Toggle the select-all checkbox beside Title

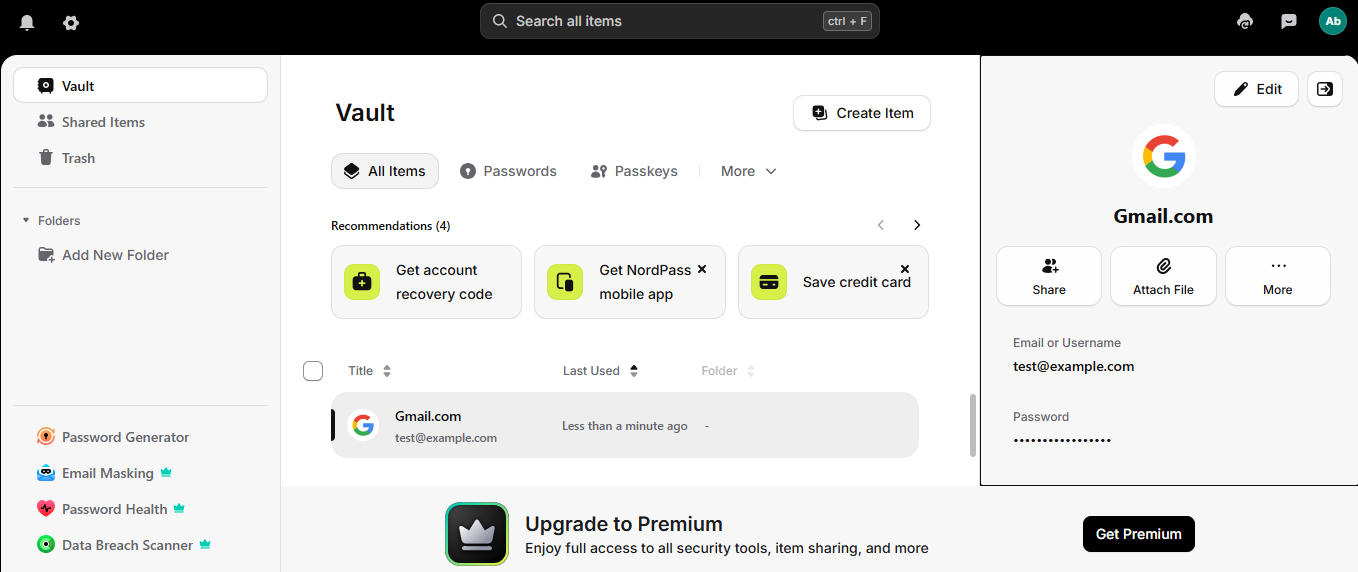[x=313, y=371]
